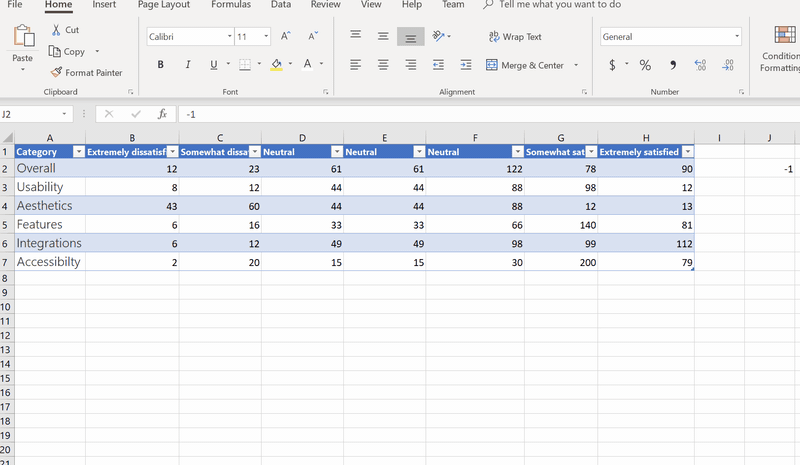The width and height of the screenshot is (800, 465).
Task: Click the Cut scissors icon
Action: (x=56, y=30)
